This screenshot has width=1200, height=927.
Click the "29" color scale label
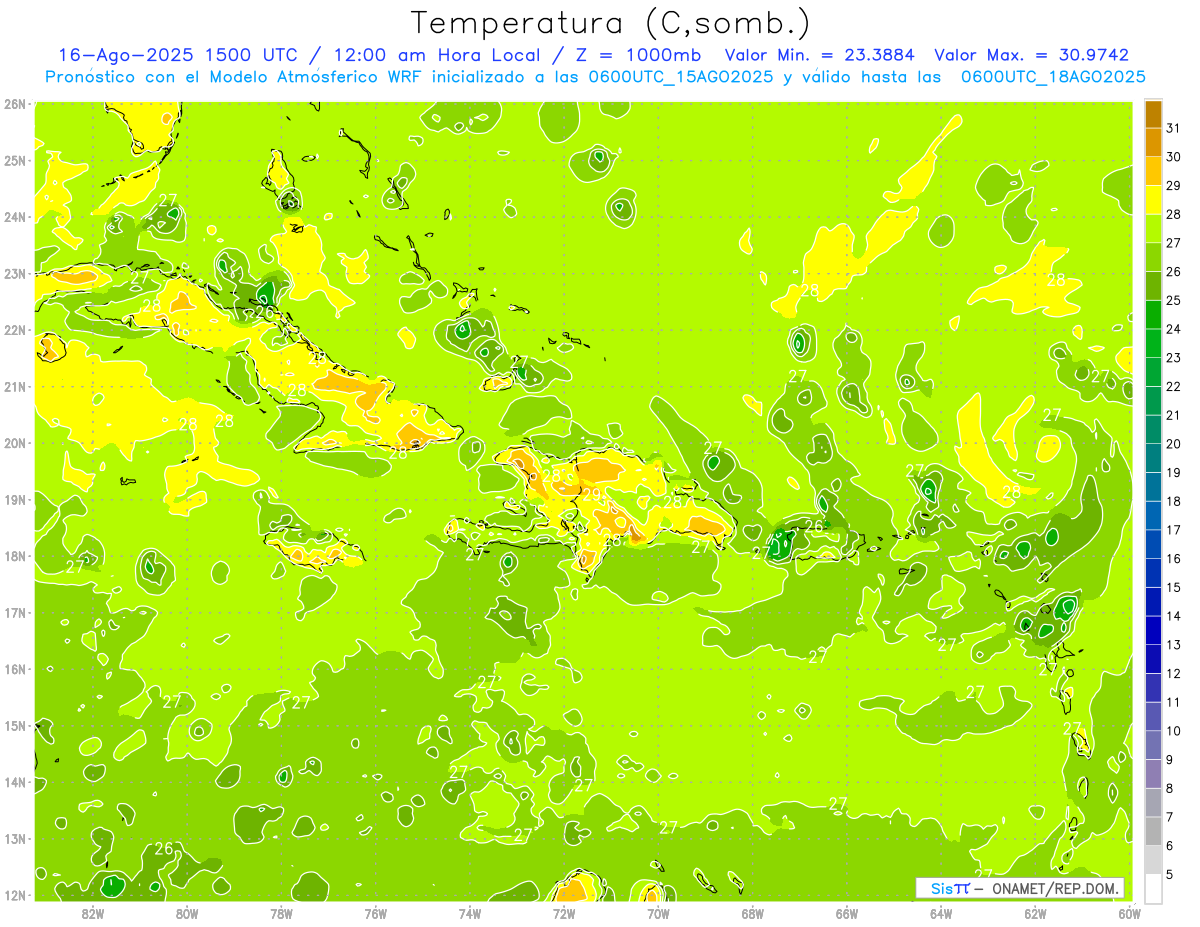click(x=1174, y=185)
